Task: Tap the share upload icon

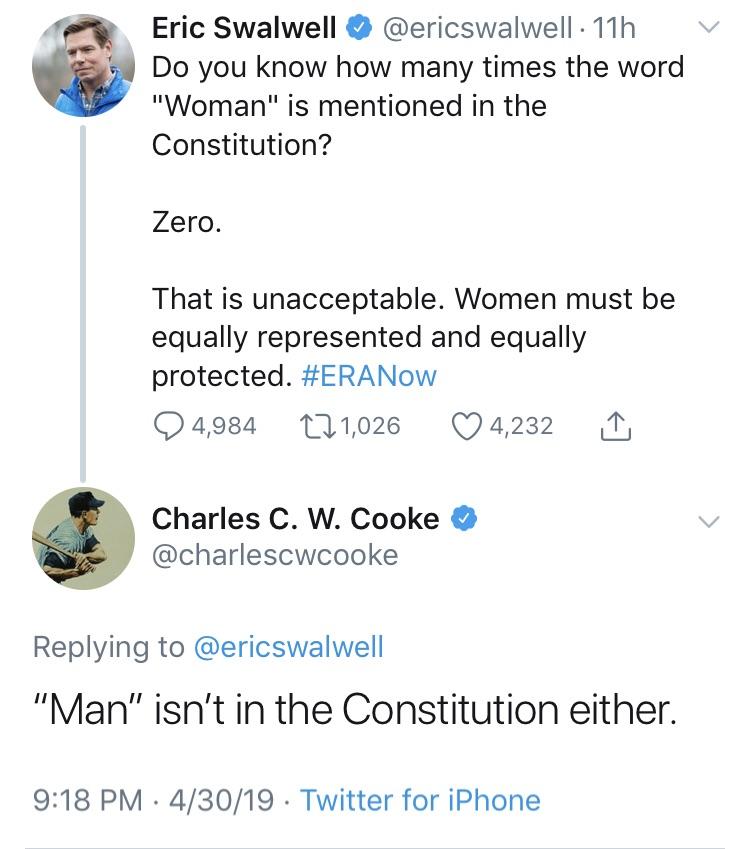Action: pyautogui.click(x=616, y=426)
